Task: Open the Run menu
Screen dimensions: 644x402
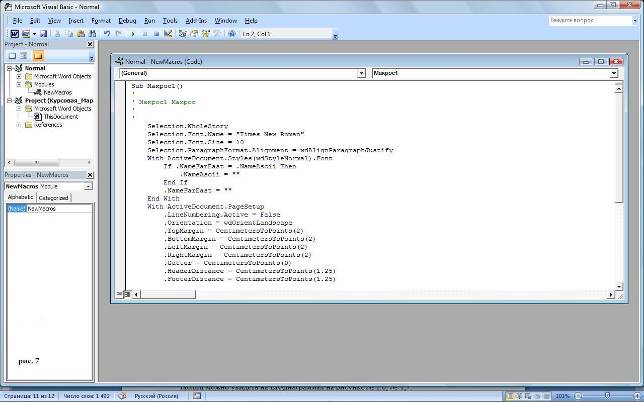Action: pos(150,21)
